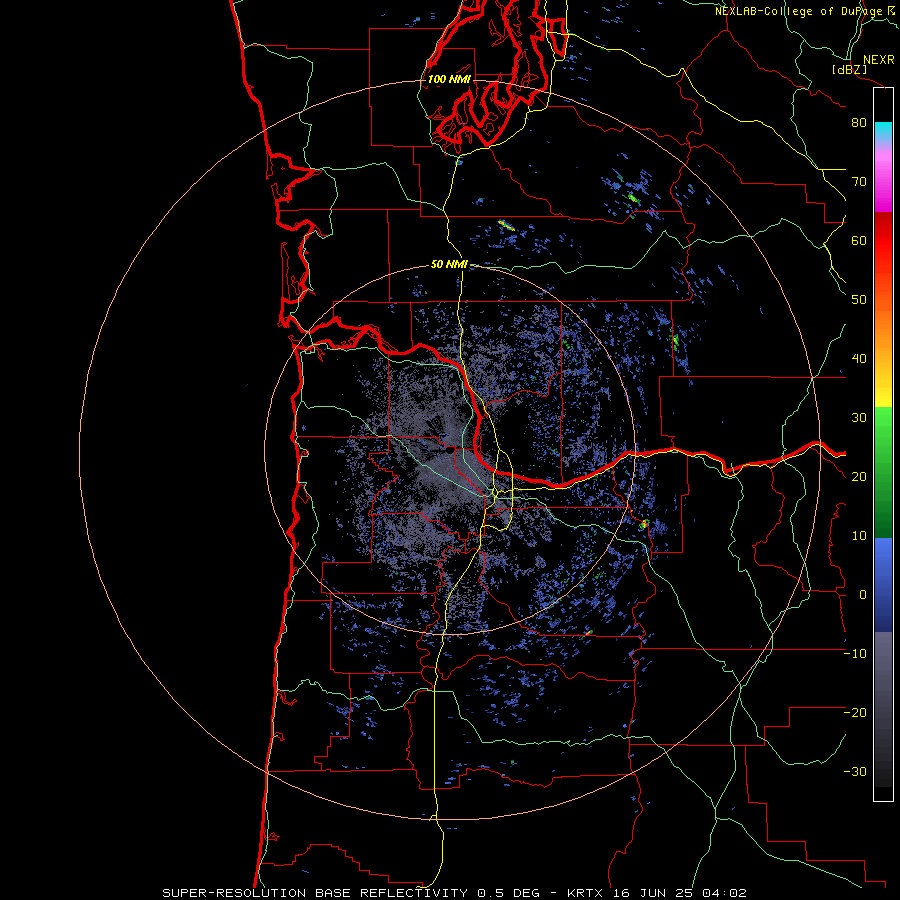Click the -10 value on reflectivity scale
900x900 pixels.
(855, 654)
